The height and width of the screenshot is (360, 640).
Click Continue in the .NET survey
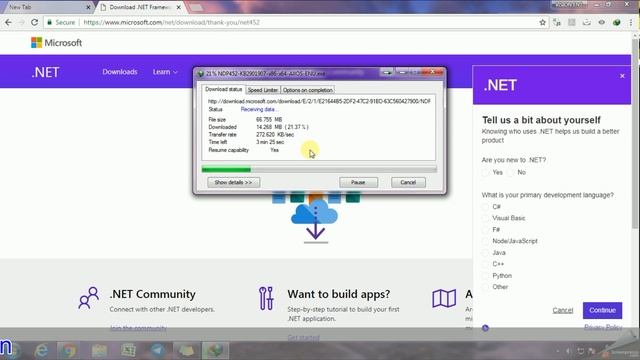coord(602,310)
